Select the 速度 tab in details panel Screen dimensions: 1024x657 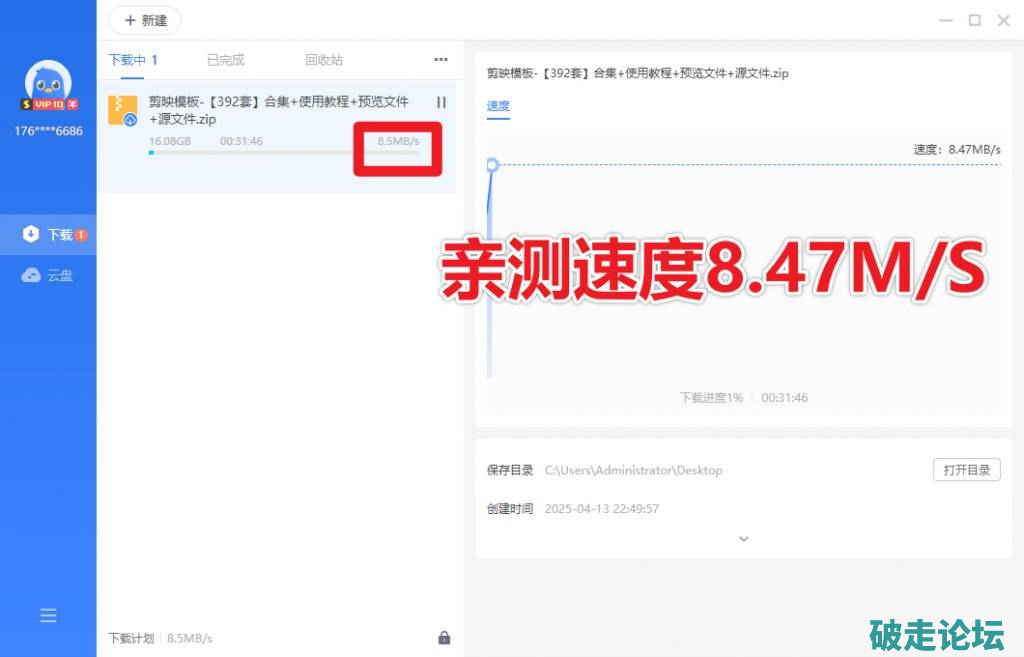pos(498,106)
